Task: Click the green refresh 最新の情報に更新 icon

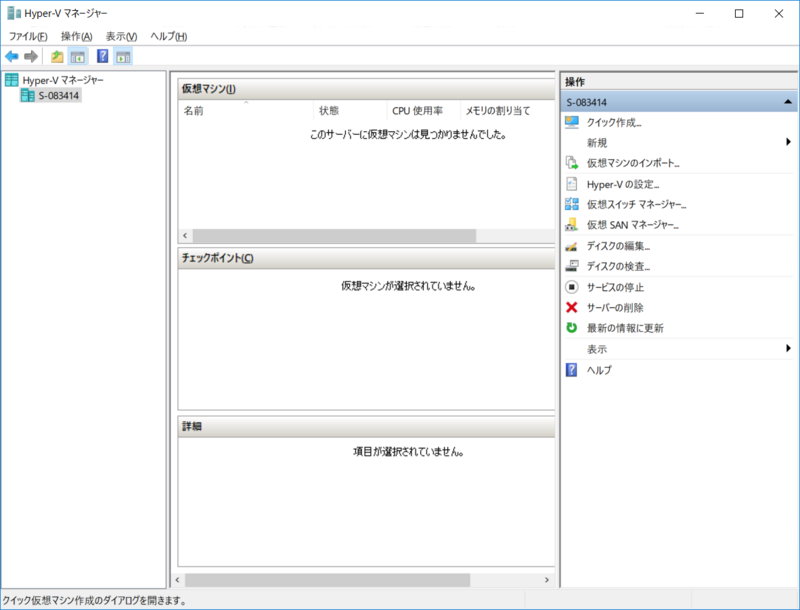Action: point(572,327)
